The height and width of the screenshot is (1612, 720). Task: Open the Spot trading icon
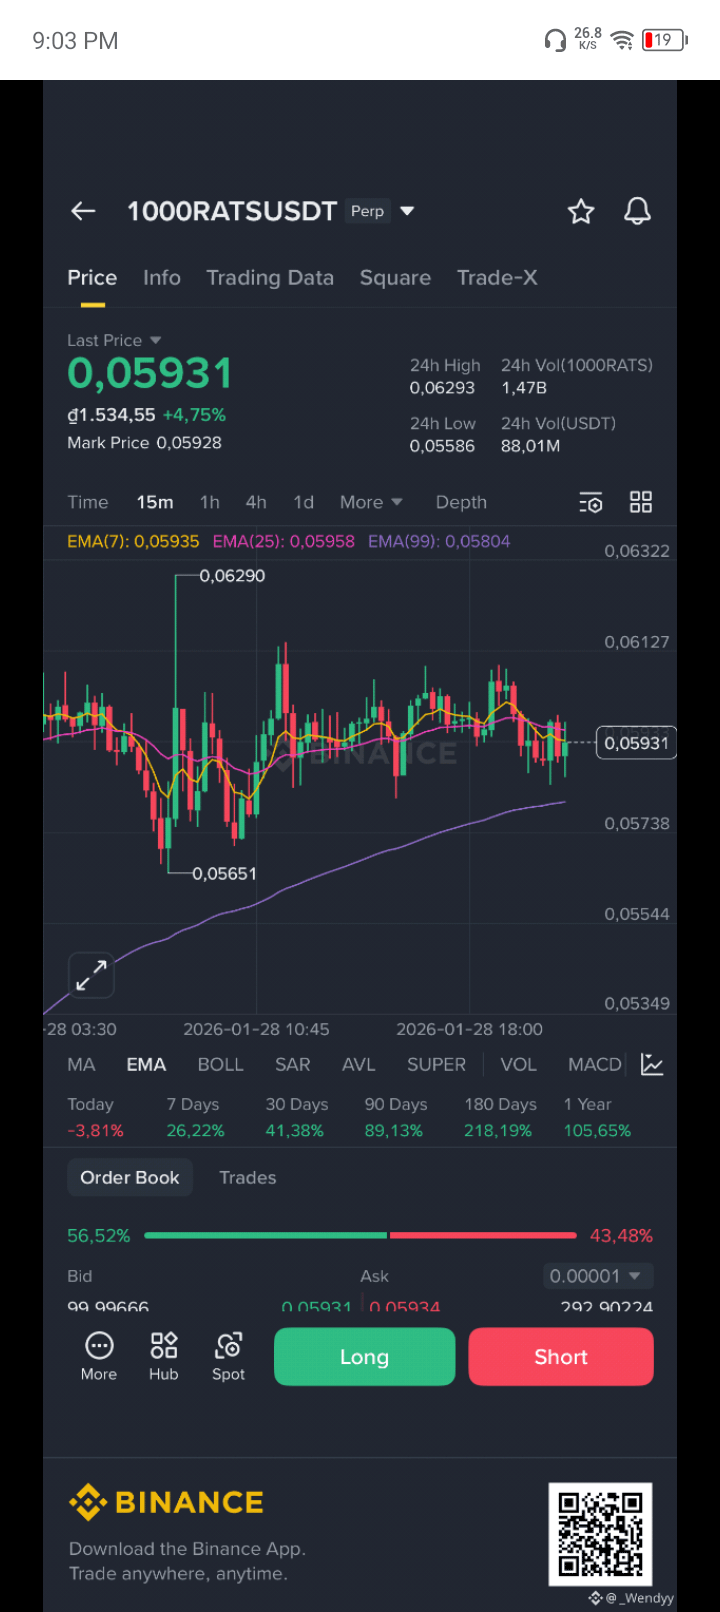tap(228, 1357)
